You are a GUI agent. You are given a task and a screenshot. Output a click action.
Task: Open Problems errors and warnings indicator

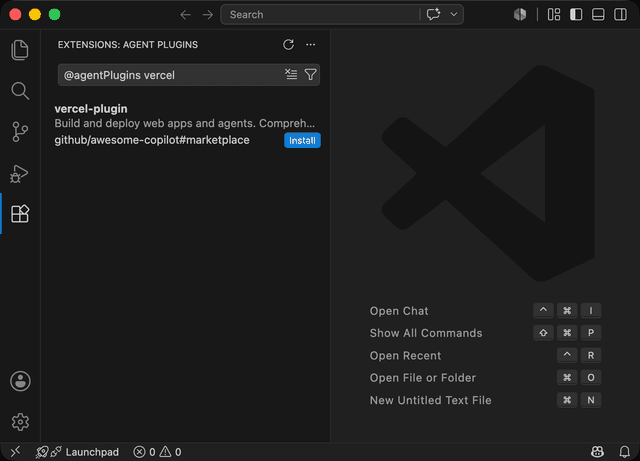tap(157, 452)
